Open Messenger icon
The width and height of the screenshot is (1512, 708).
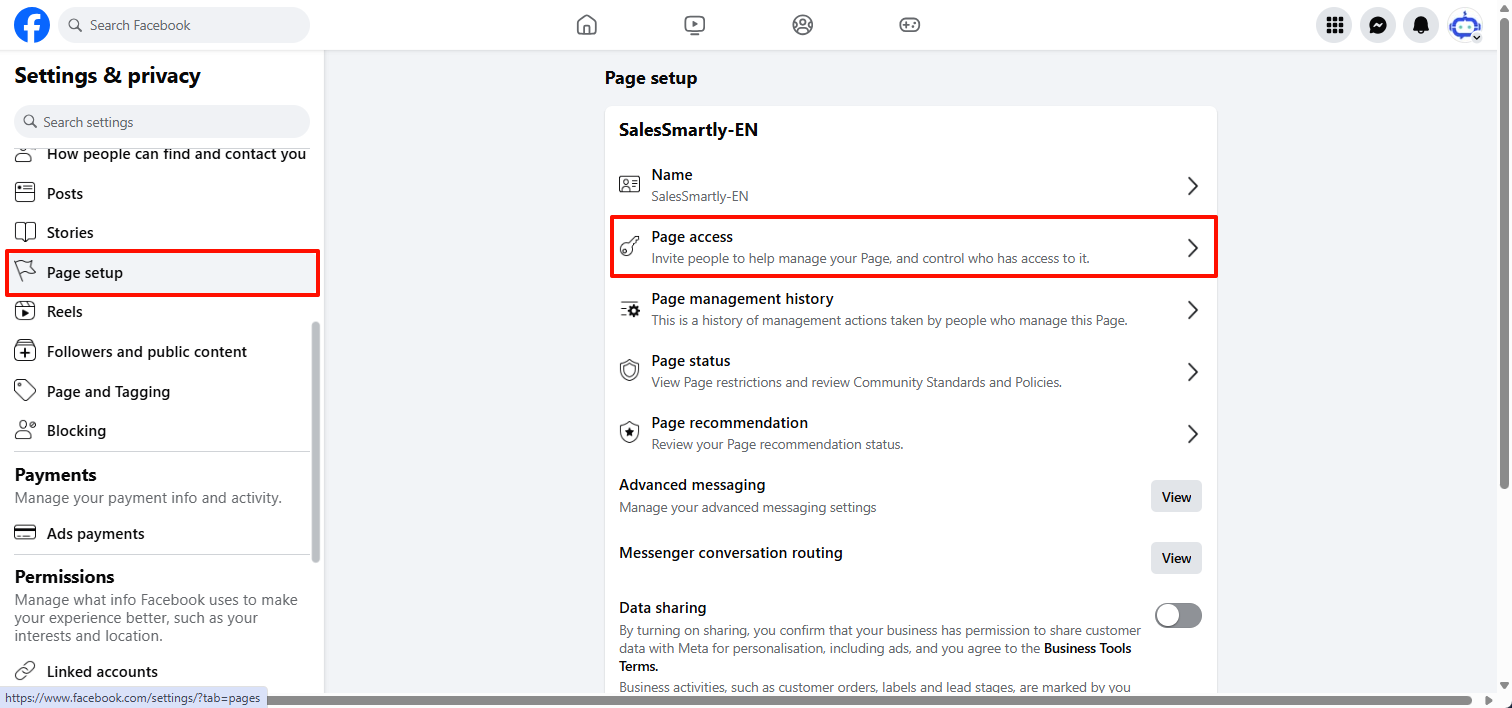(1378, 25)
